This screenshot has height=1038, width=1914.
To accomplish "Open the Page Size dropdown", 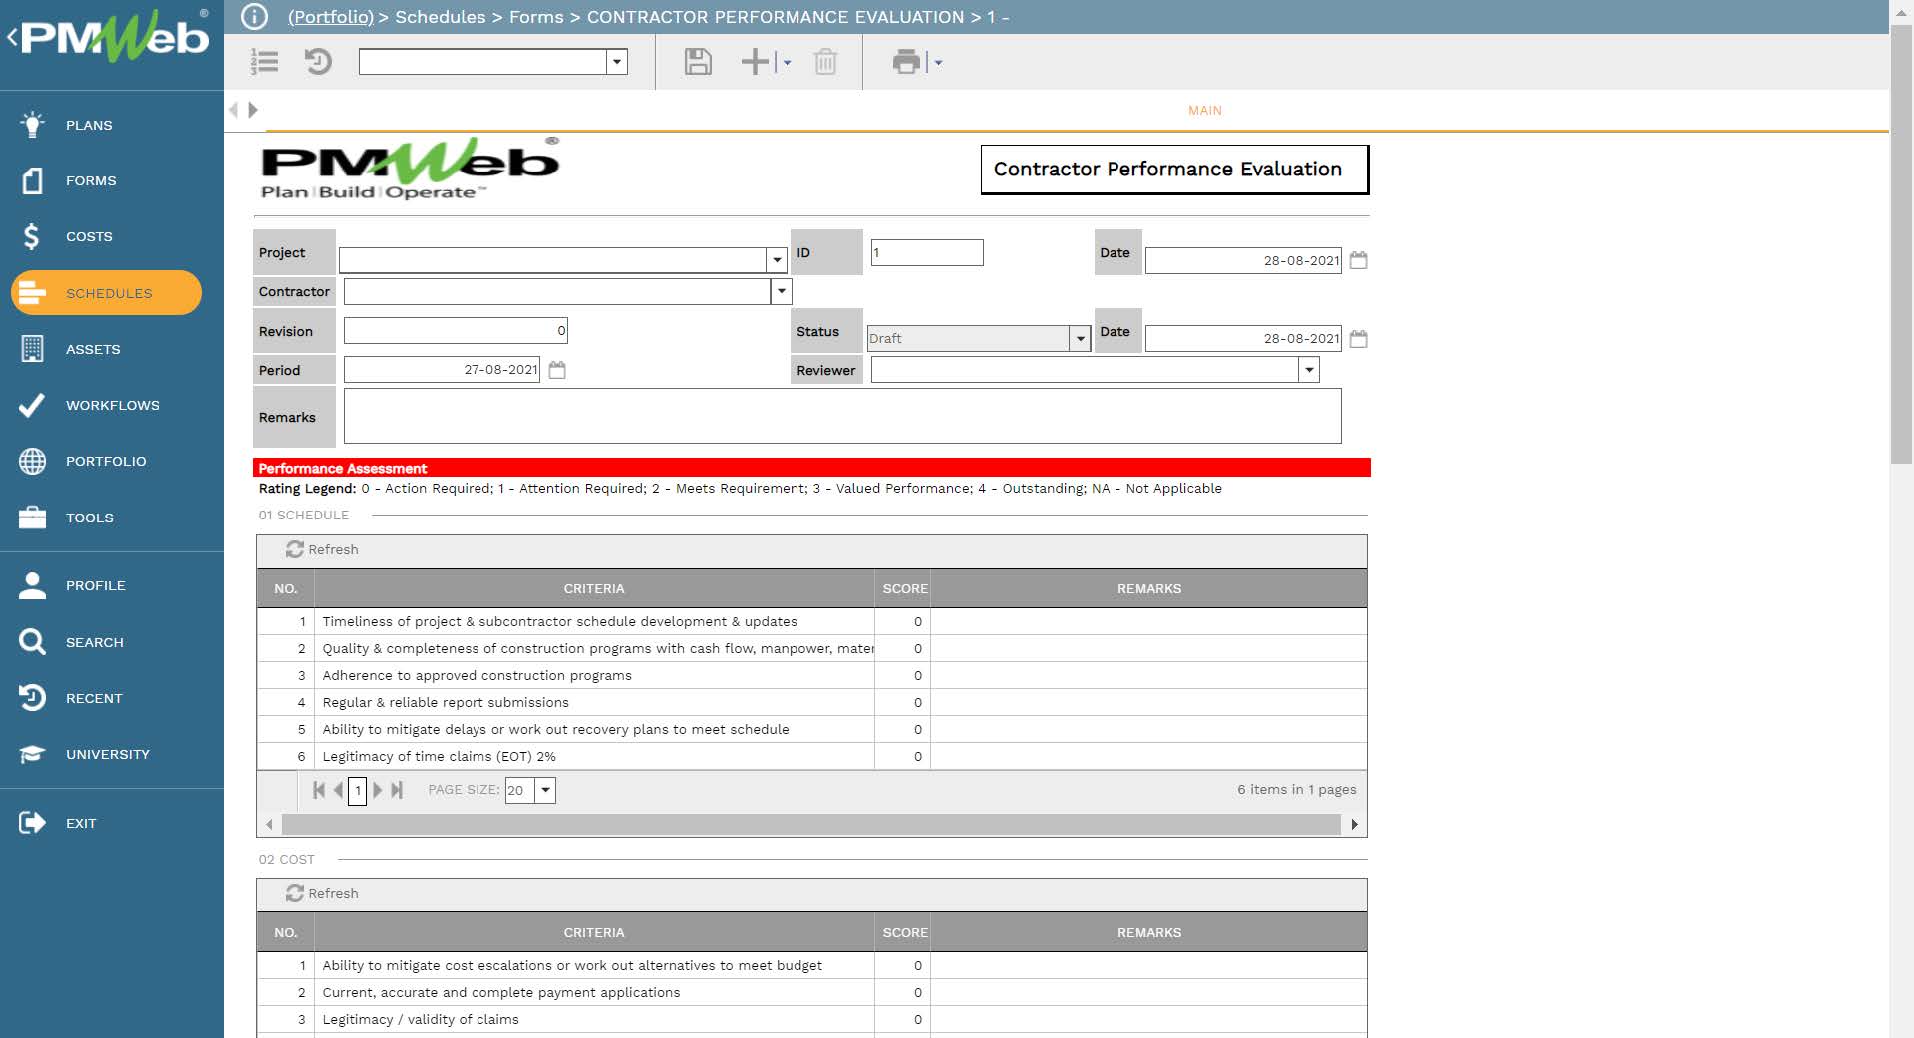I will (545, 790).
